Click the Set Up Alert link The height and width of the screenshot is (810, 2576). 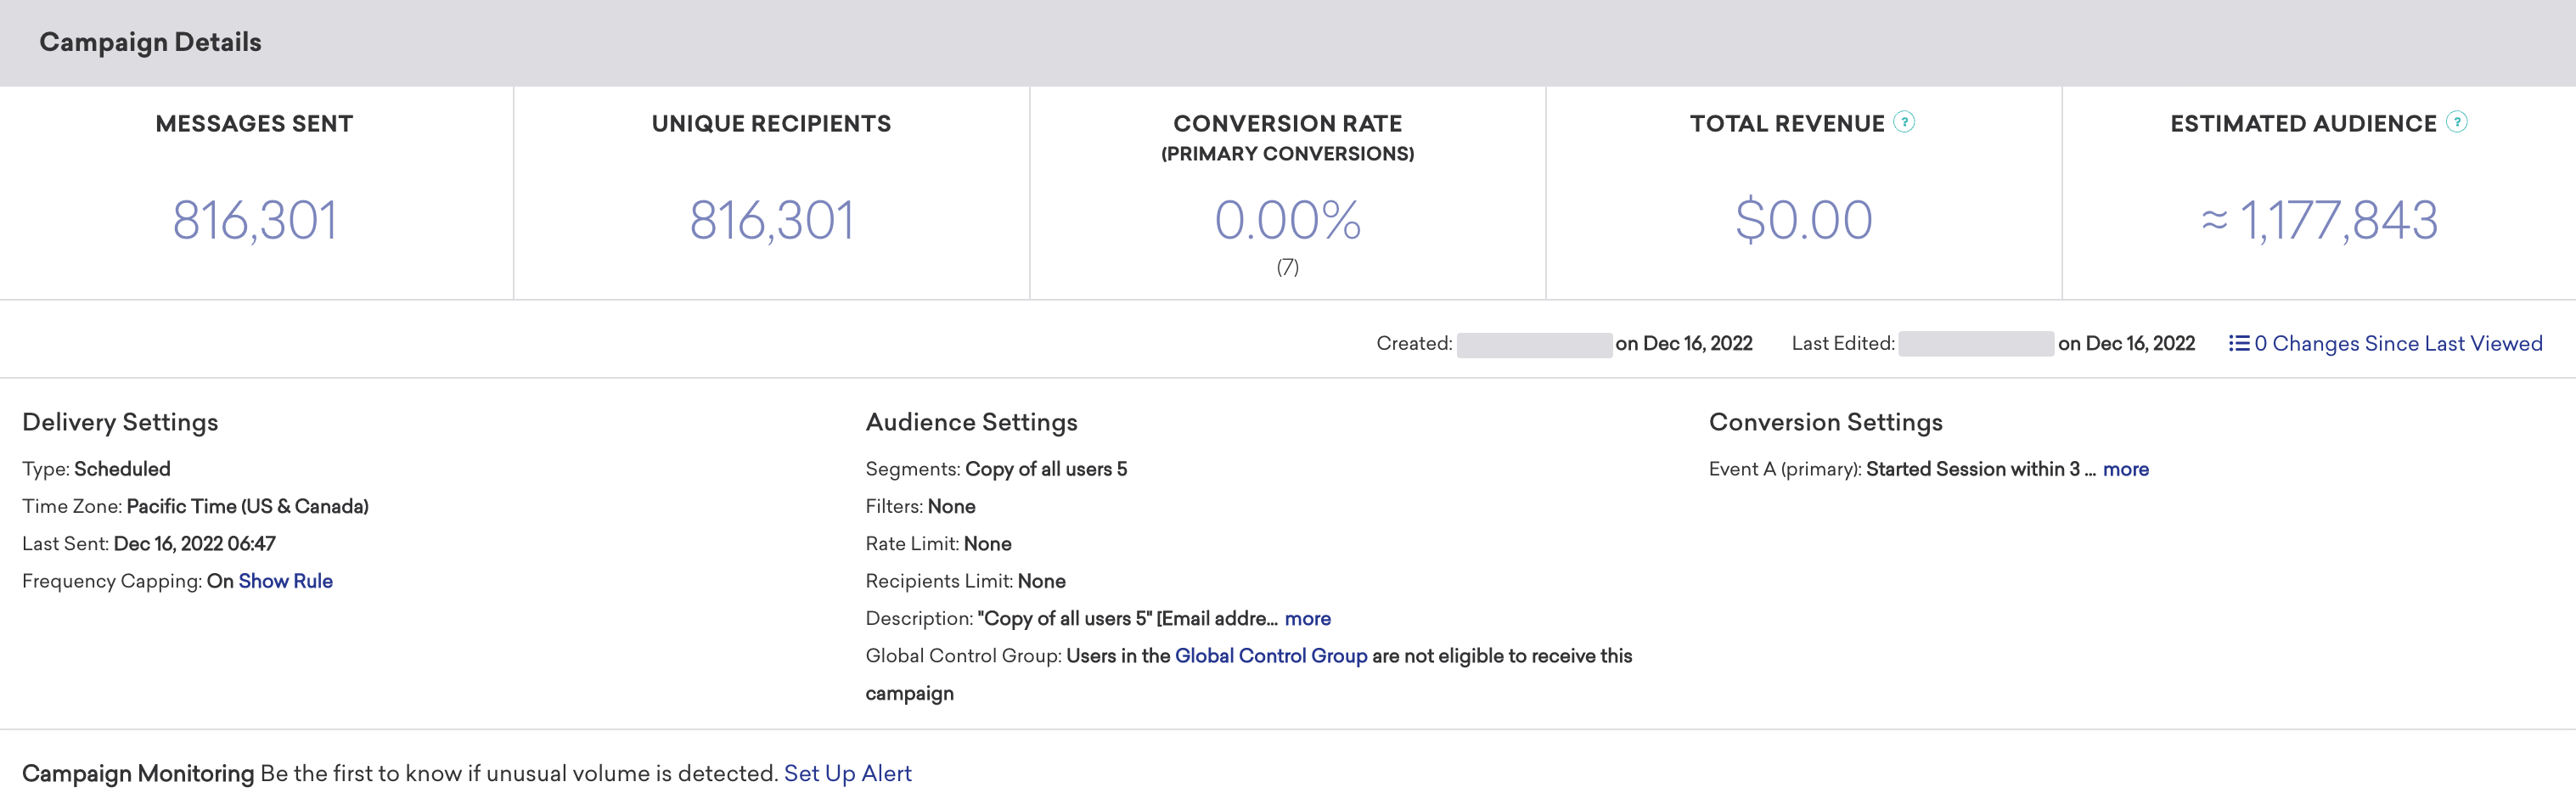[x=847, y=773]
